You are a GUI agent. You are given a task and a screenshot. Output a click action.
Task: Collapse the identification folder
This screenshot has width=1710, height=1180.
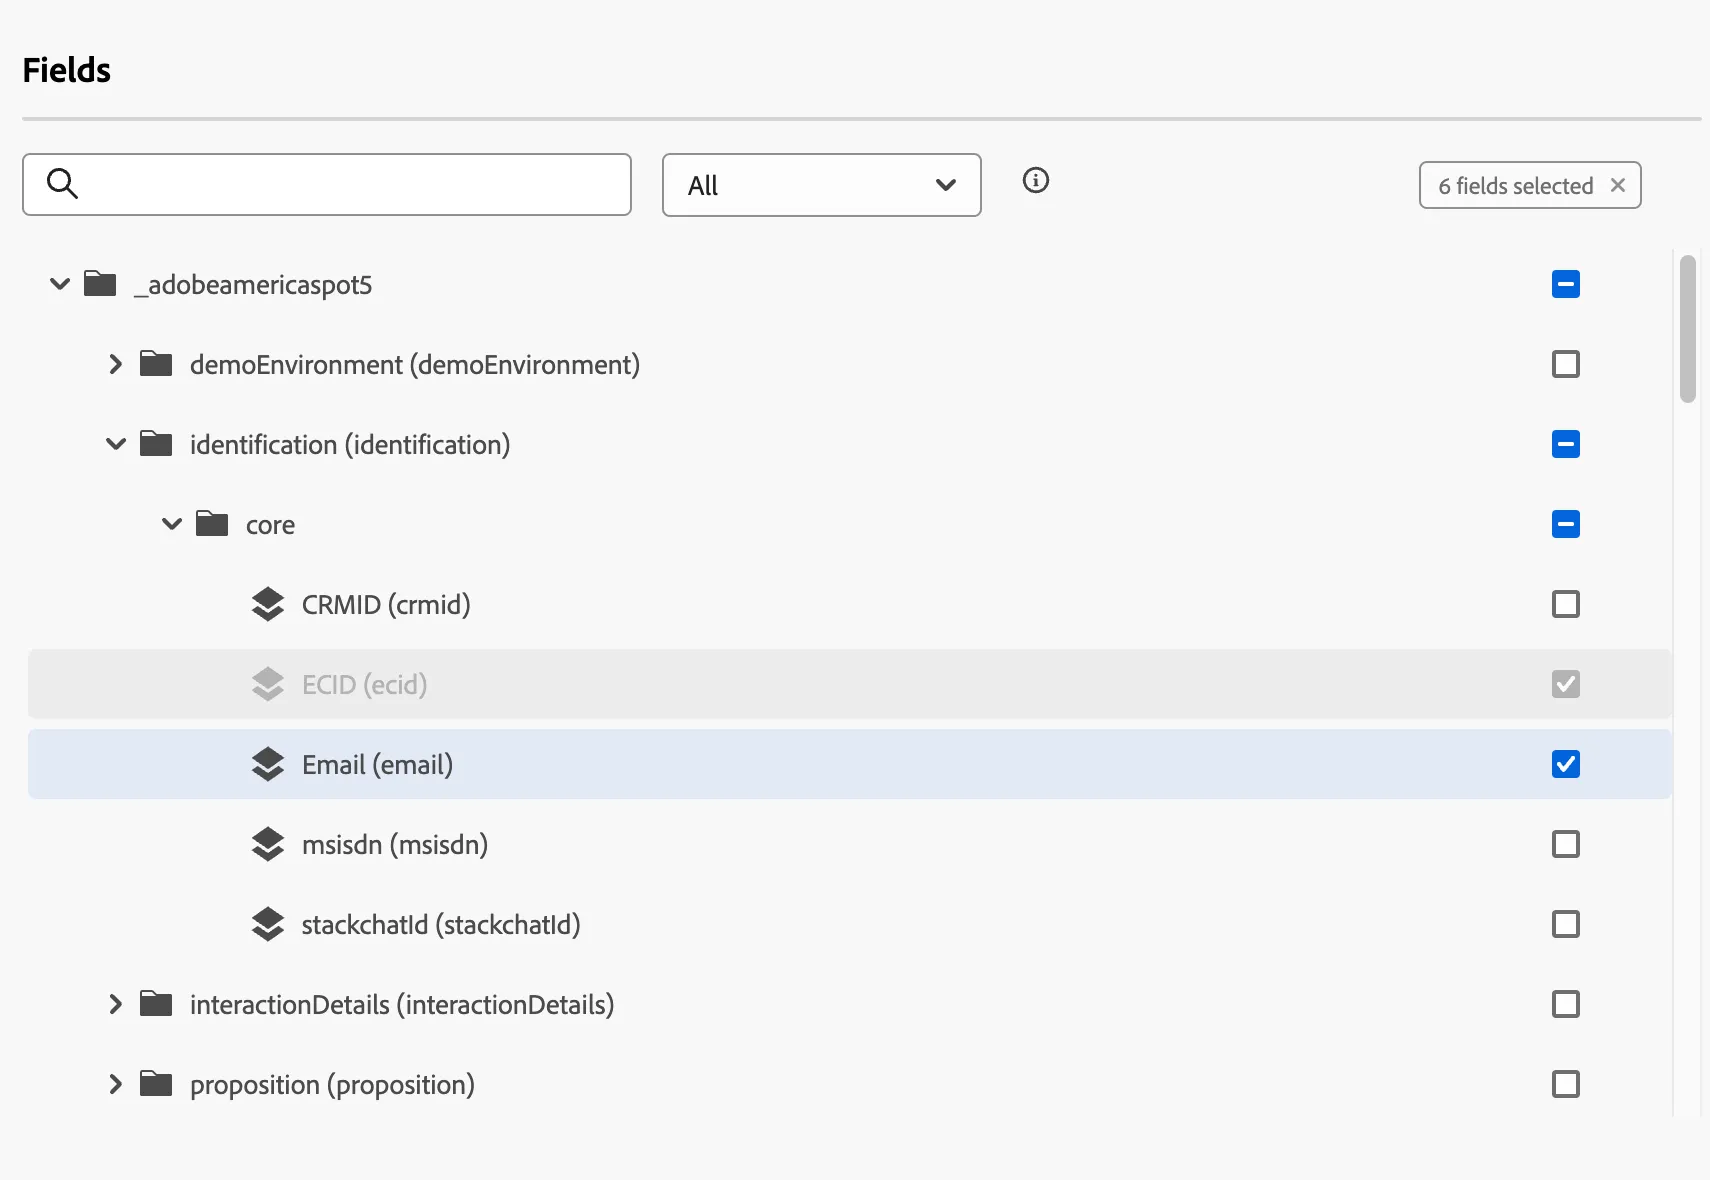[116, 444]
